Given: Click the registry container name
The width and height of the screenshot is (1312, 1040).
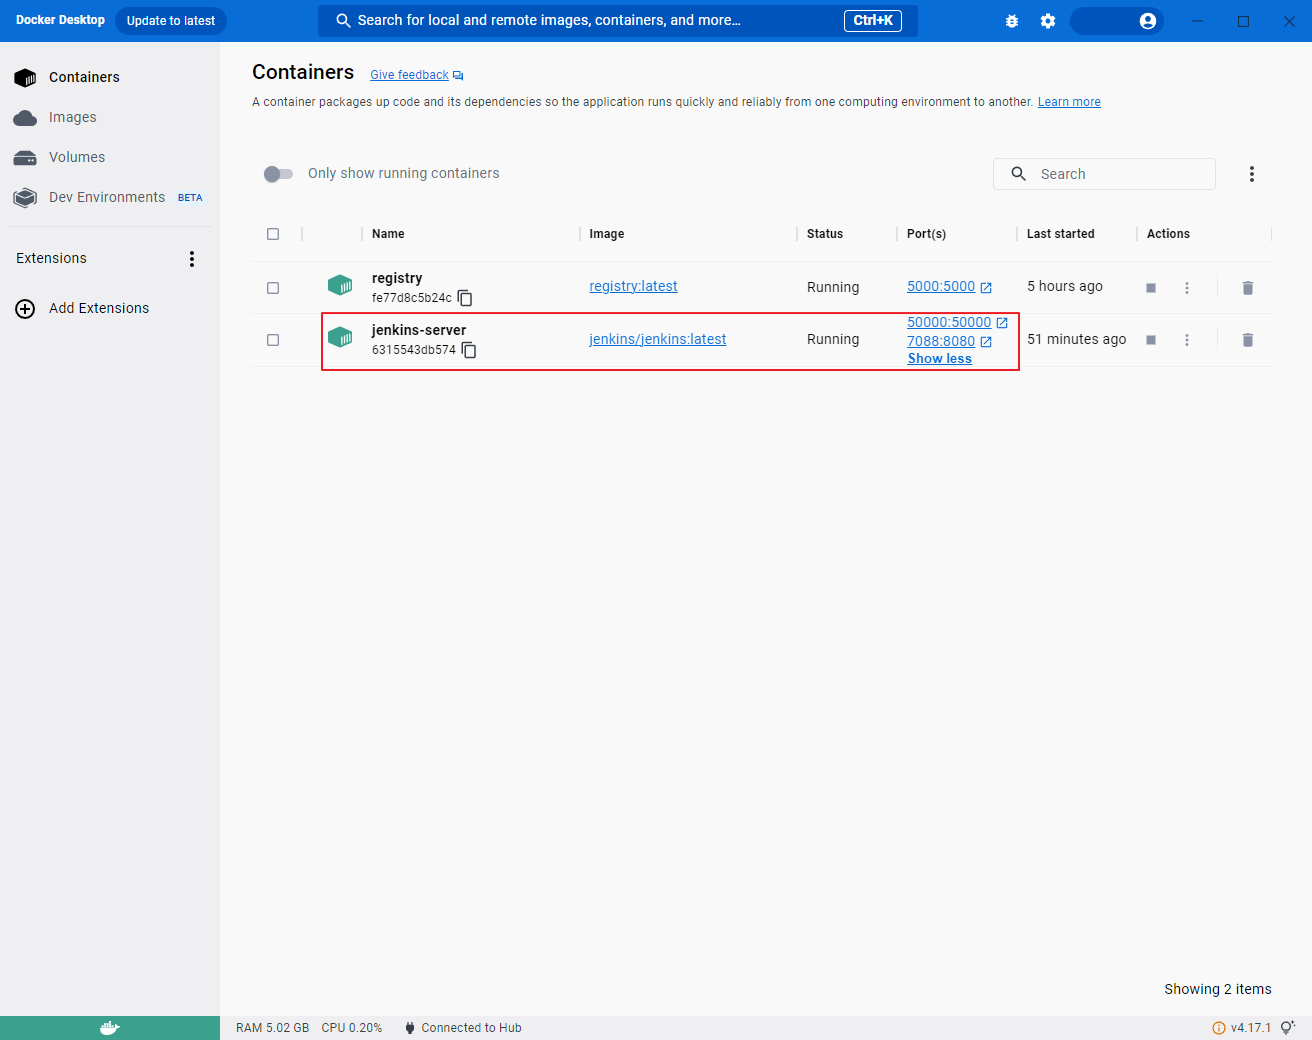Looking at the screenshot, I should 397,278.
